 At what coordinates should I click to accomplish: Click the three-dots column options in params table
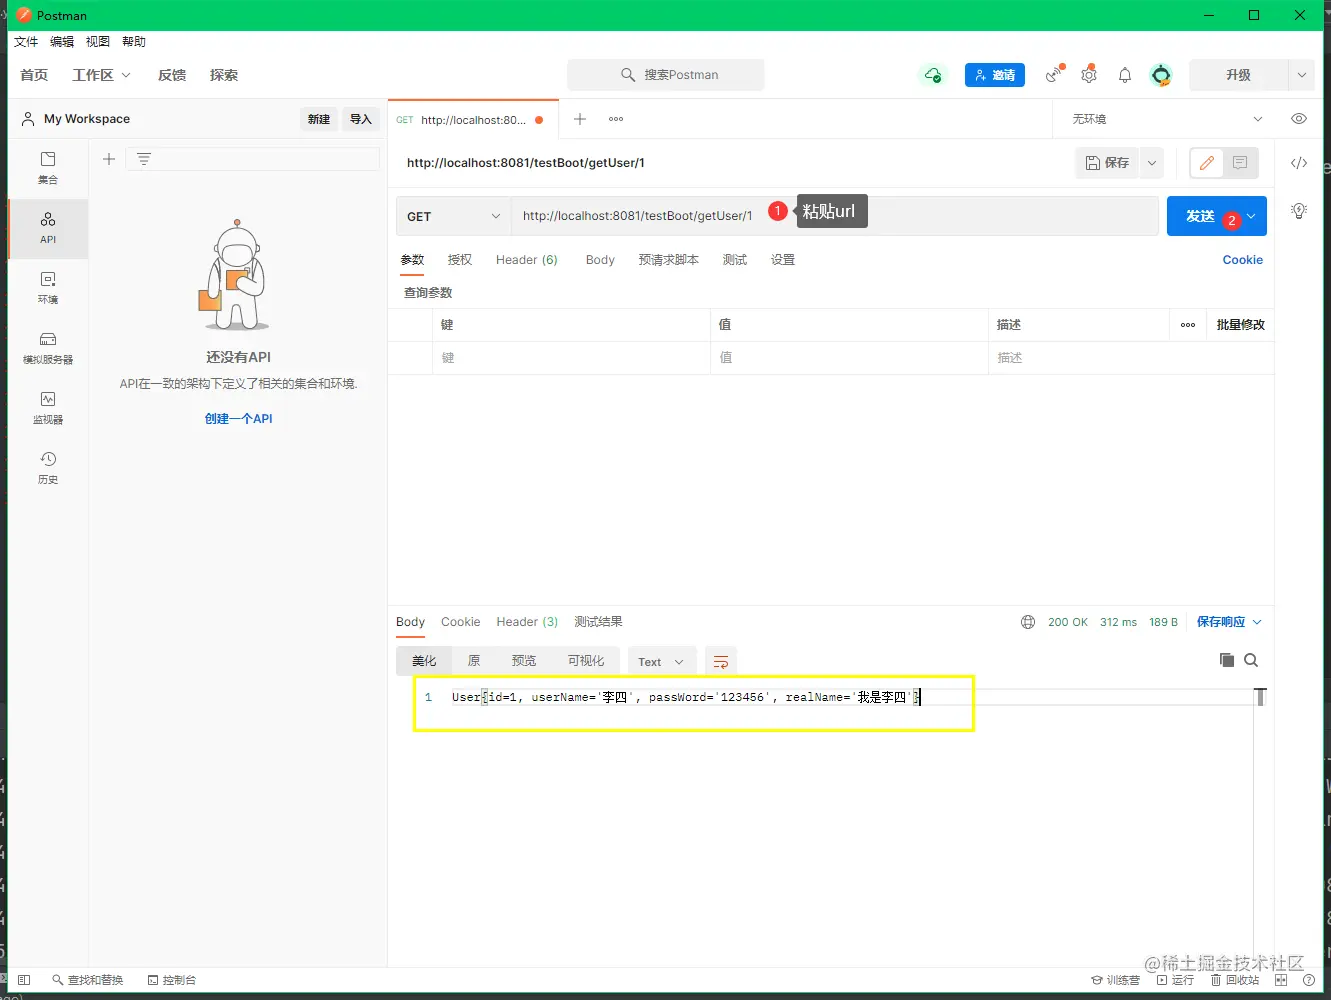1188,325
